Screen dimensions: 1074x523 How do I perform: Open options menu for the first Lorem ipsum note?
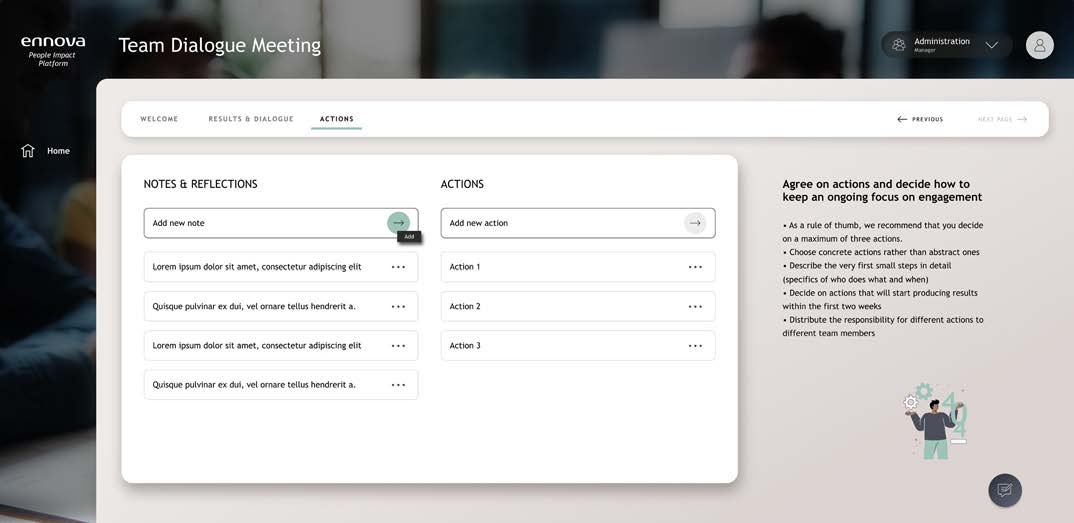[x=398, y=267]
